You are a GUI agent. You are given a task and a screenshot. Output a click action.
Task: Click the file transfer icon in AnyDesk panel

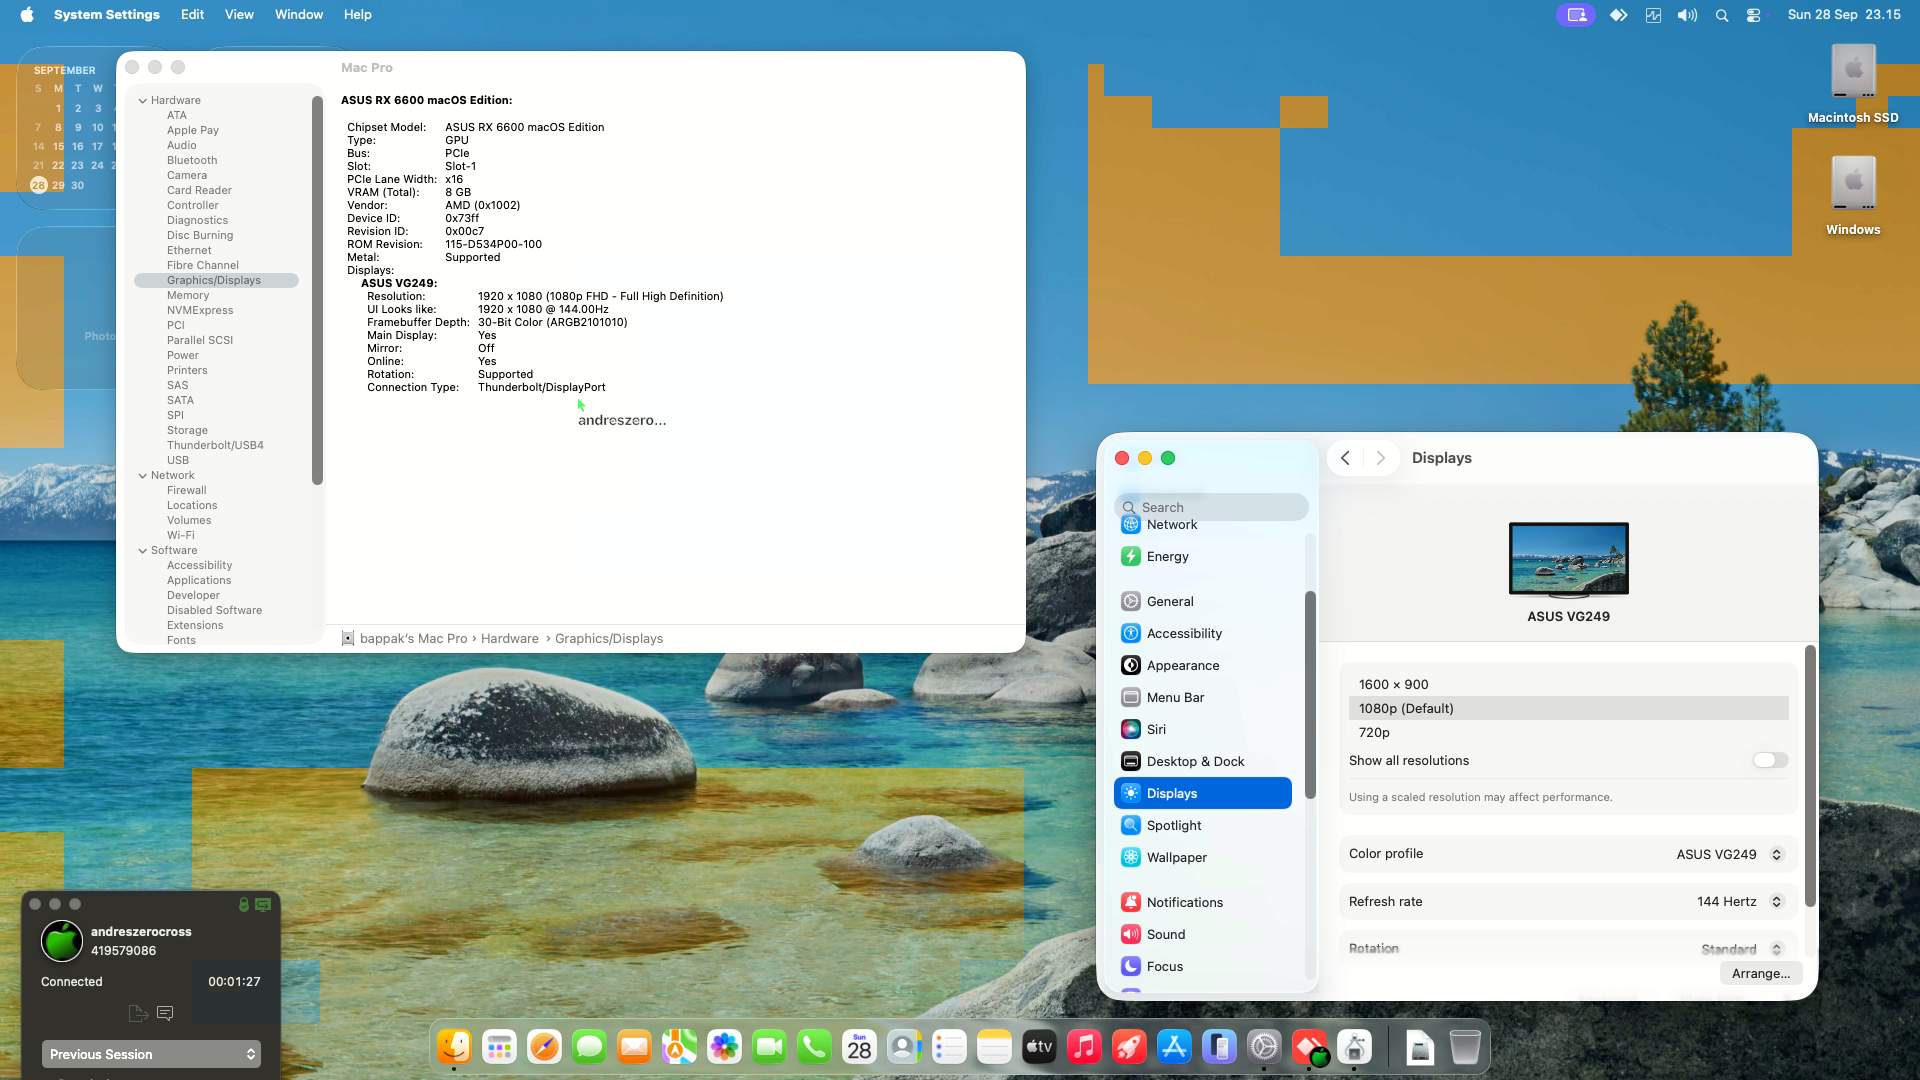(138, 1013)
